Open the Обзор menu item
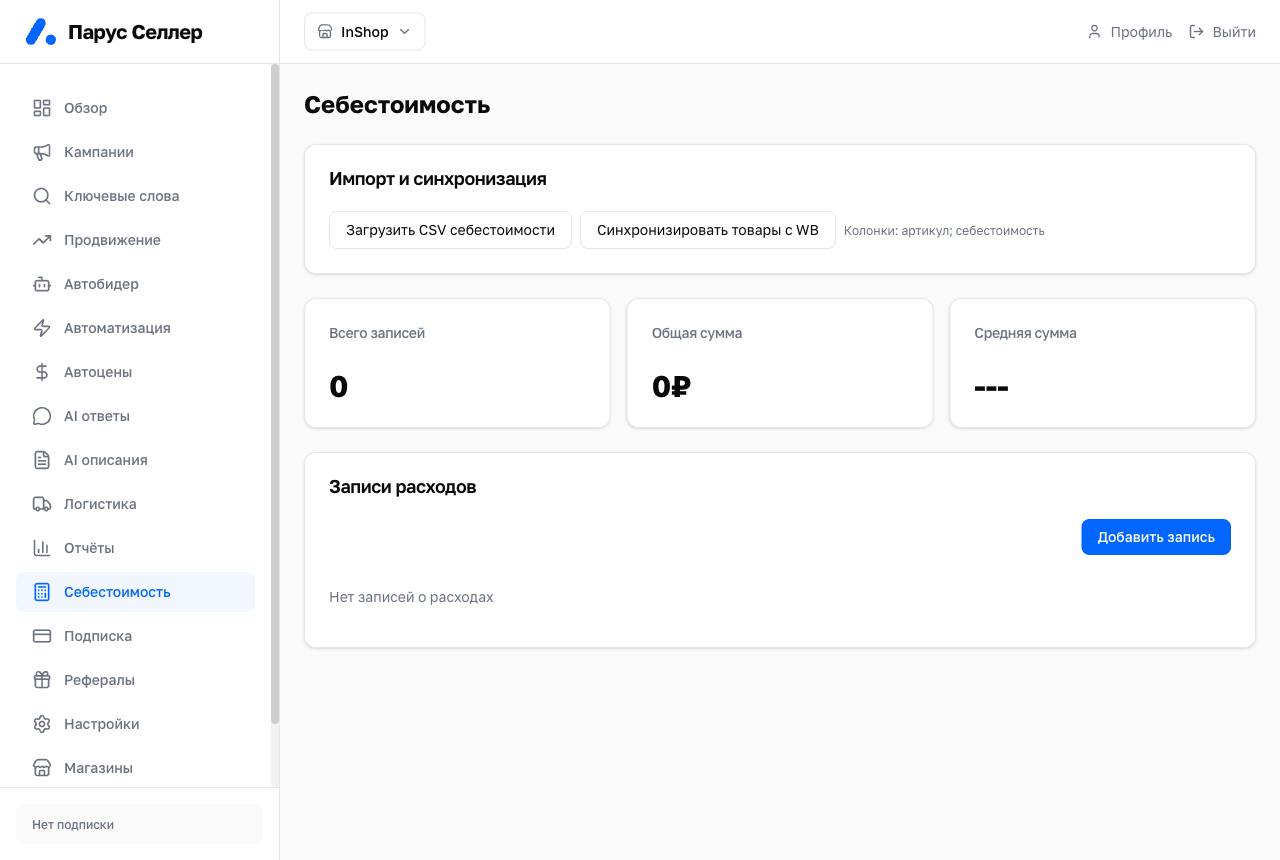1280x860 pixels. tap(136, 108)
